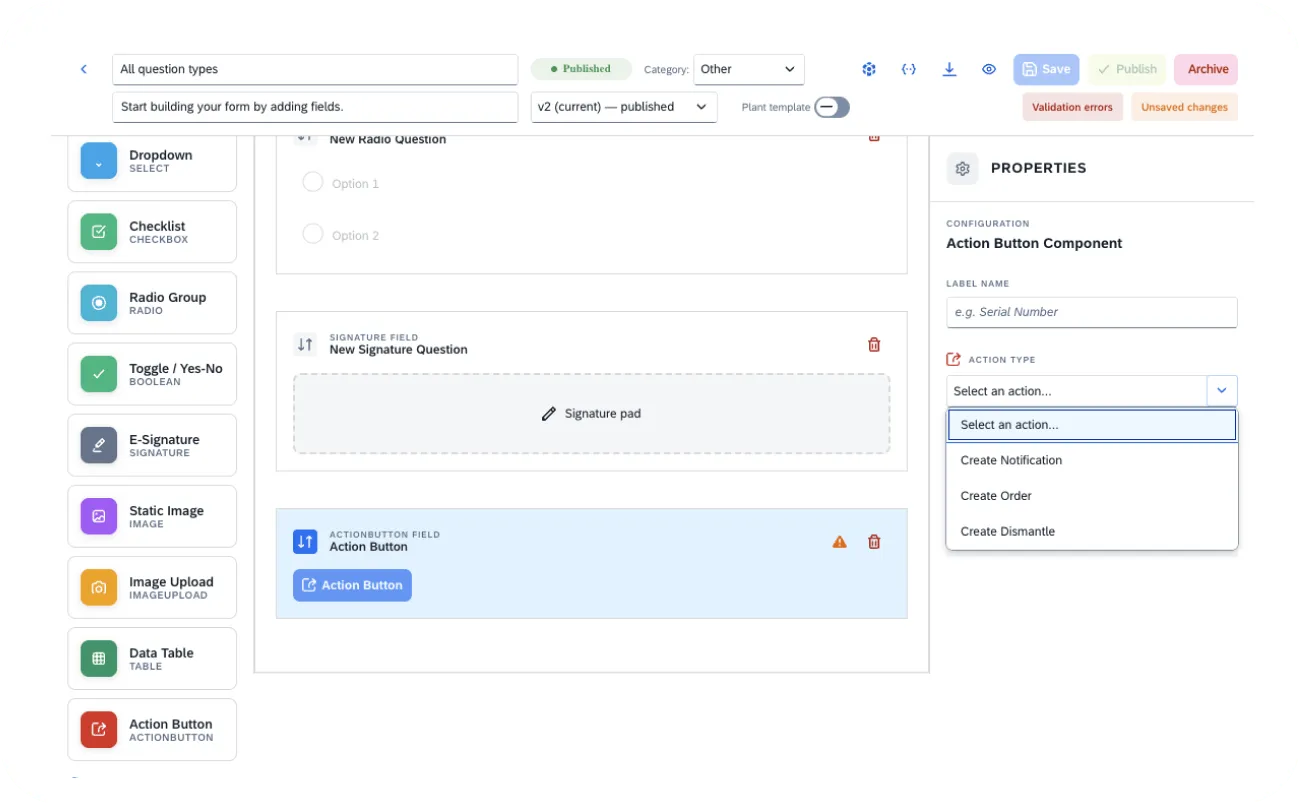
Task: Select the Static Image component icon
Action: click(x=99, y=516)
